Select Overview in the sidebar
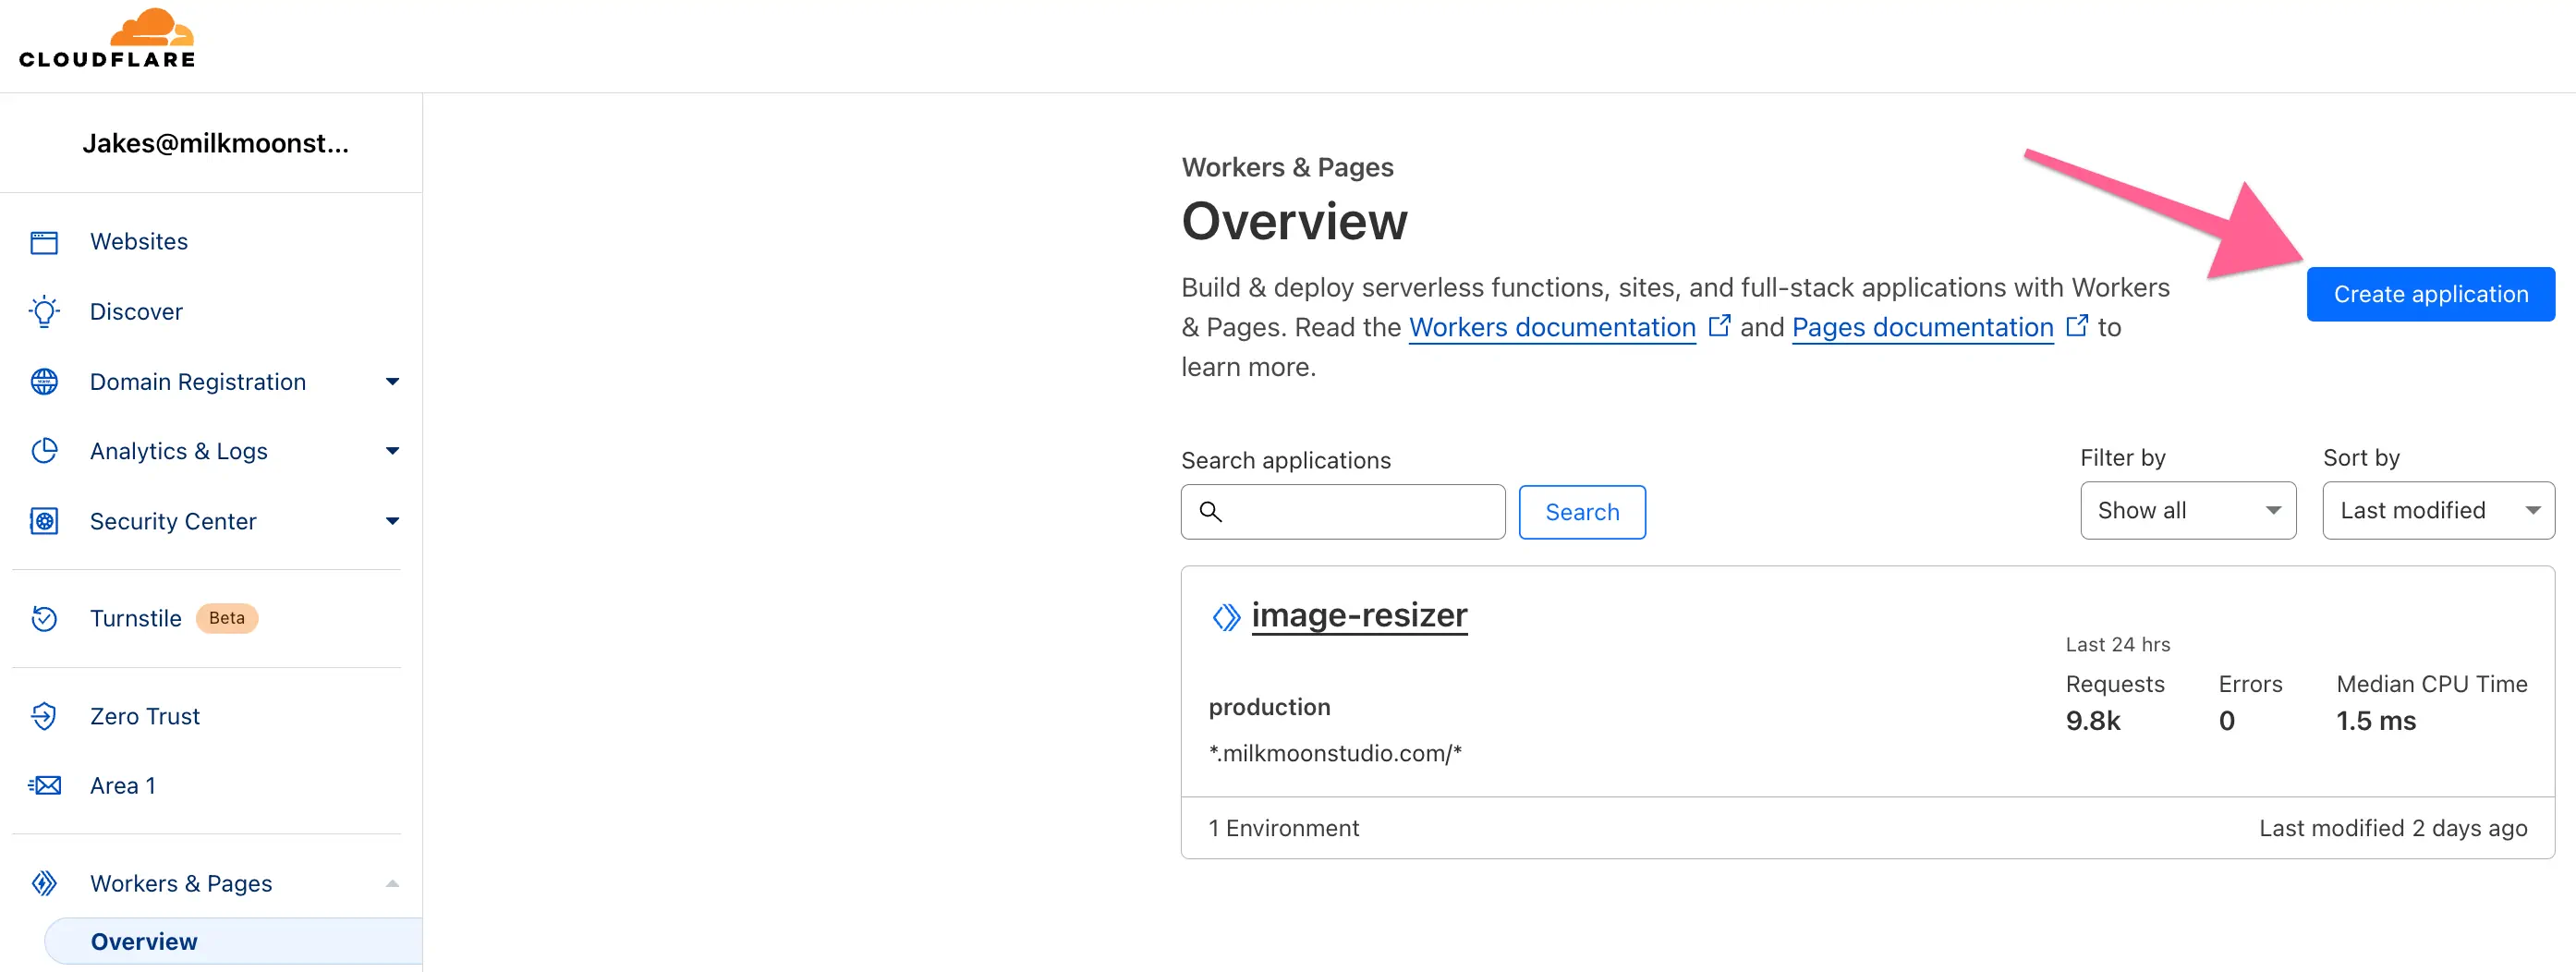Viewport: 2576px width, 972px height. pyautogui.click(x=144, y=941)
